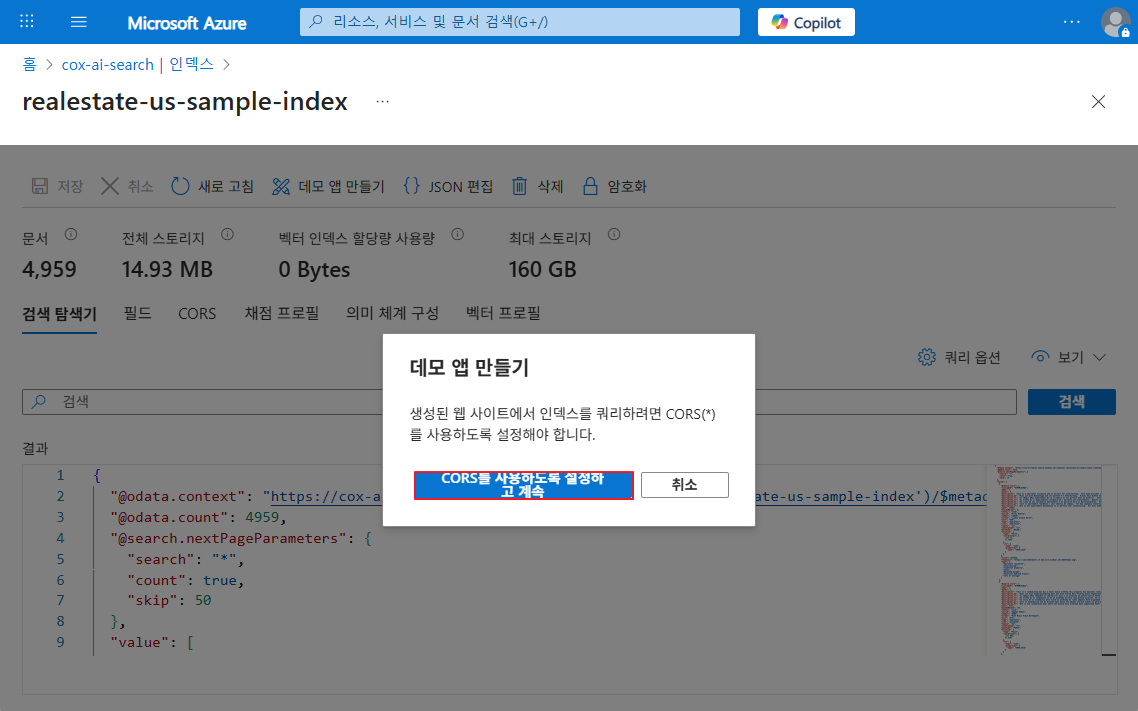
Task: Click the JSON results minimap
Action: pos(1051,560)
